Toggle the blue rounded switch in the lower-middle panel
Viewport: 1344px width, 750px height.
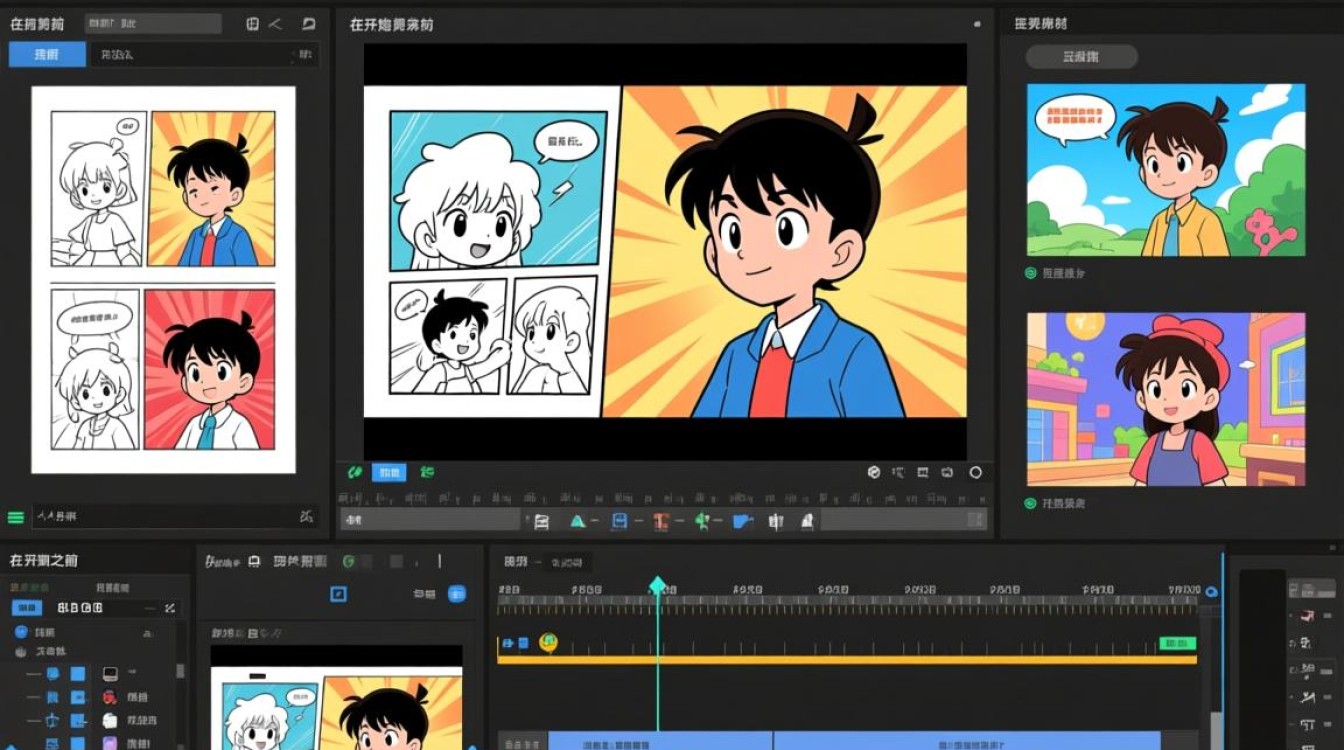[x=457, y=594]
